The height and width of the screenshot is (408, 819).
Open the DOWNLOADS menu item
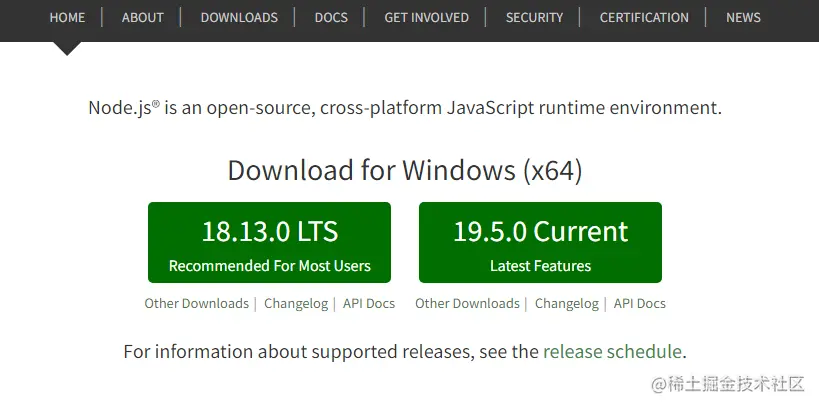pyautogui.click(x=239, y=18)
